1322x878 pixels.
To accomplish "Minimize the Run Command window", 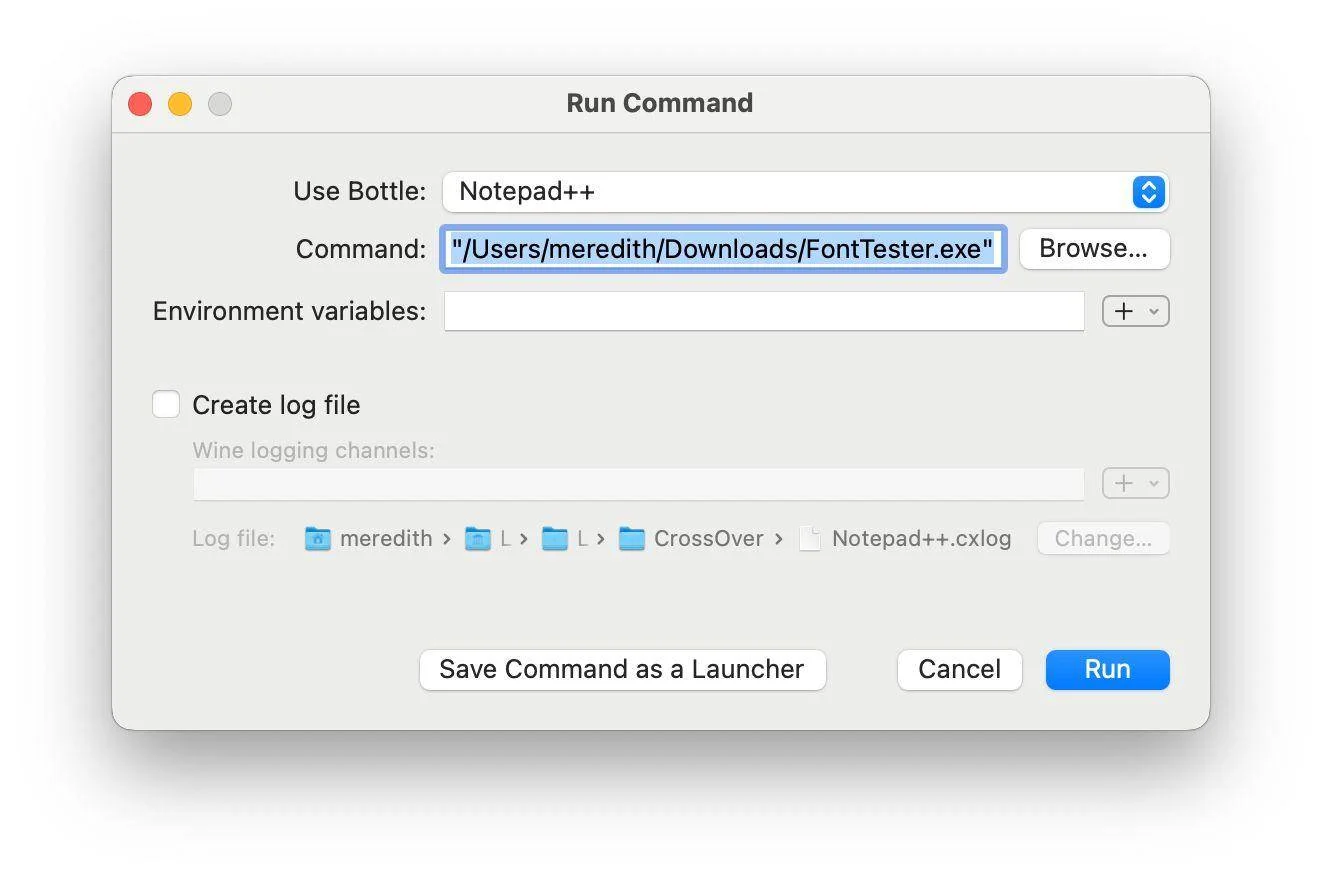I will [180, 104].
